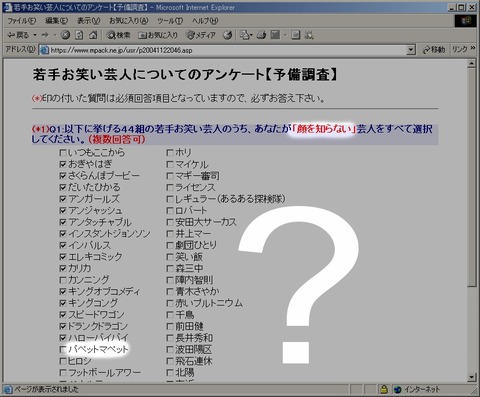
Task: Open the Mail icon dropdown arrow
Action: 251,35
